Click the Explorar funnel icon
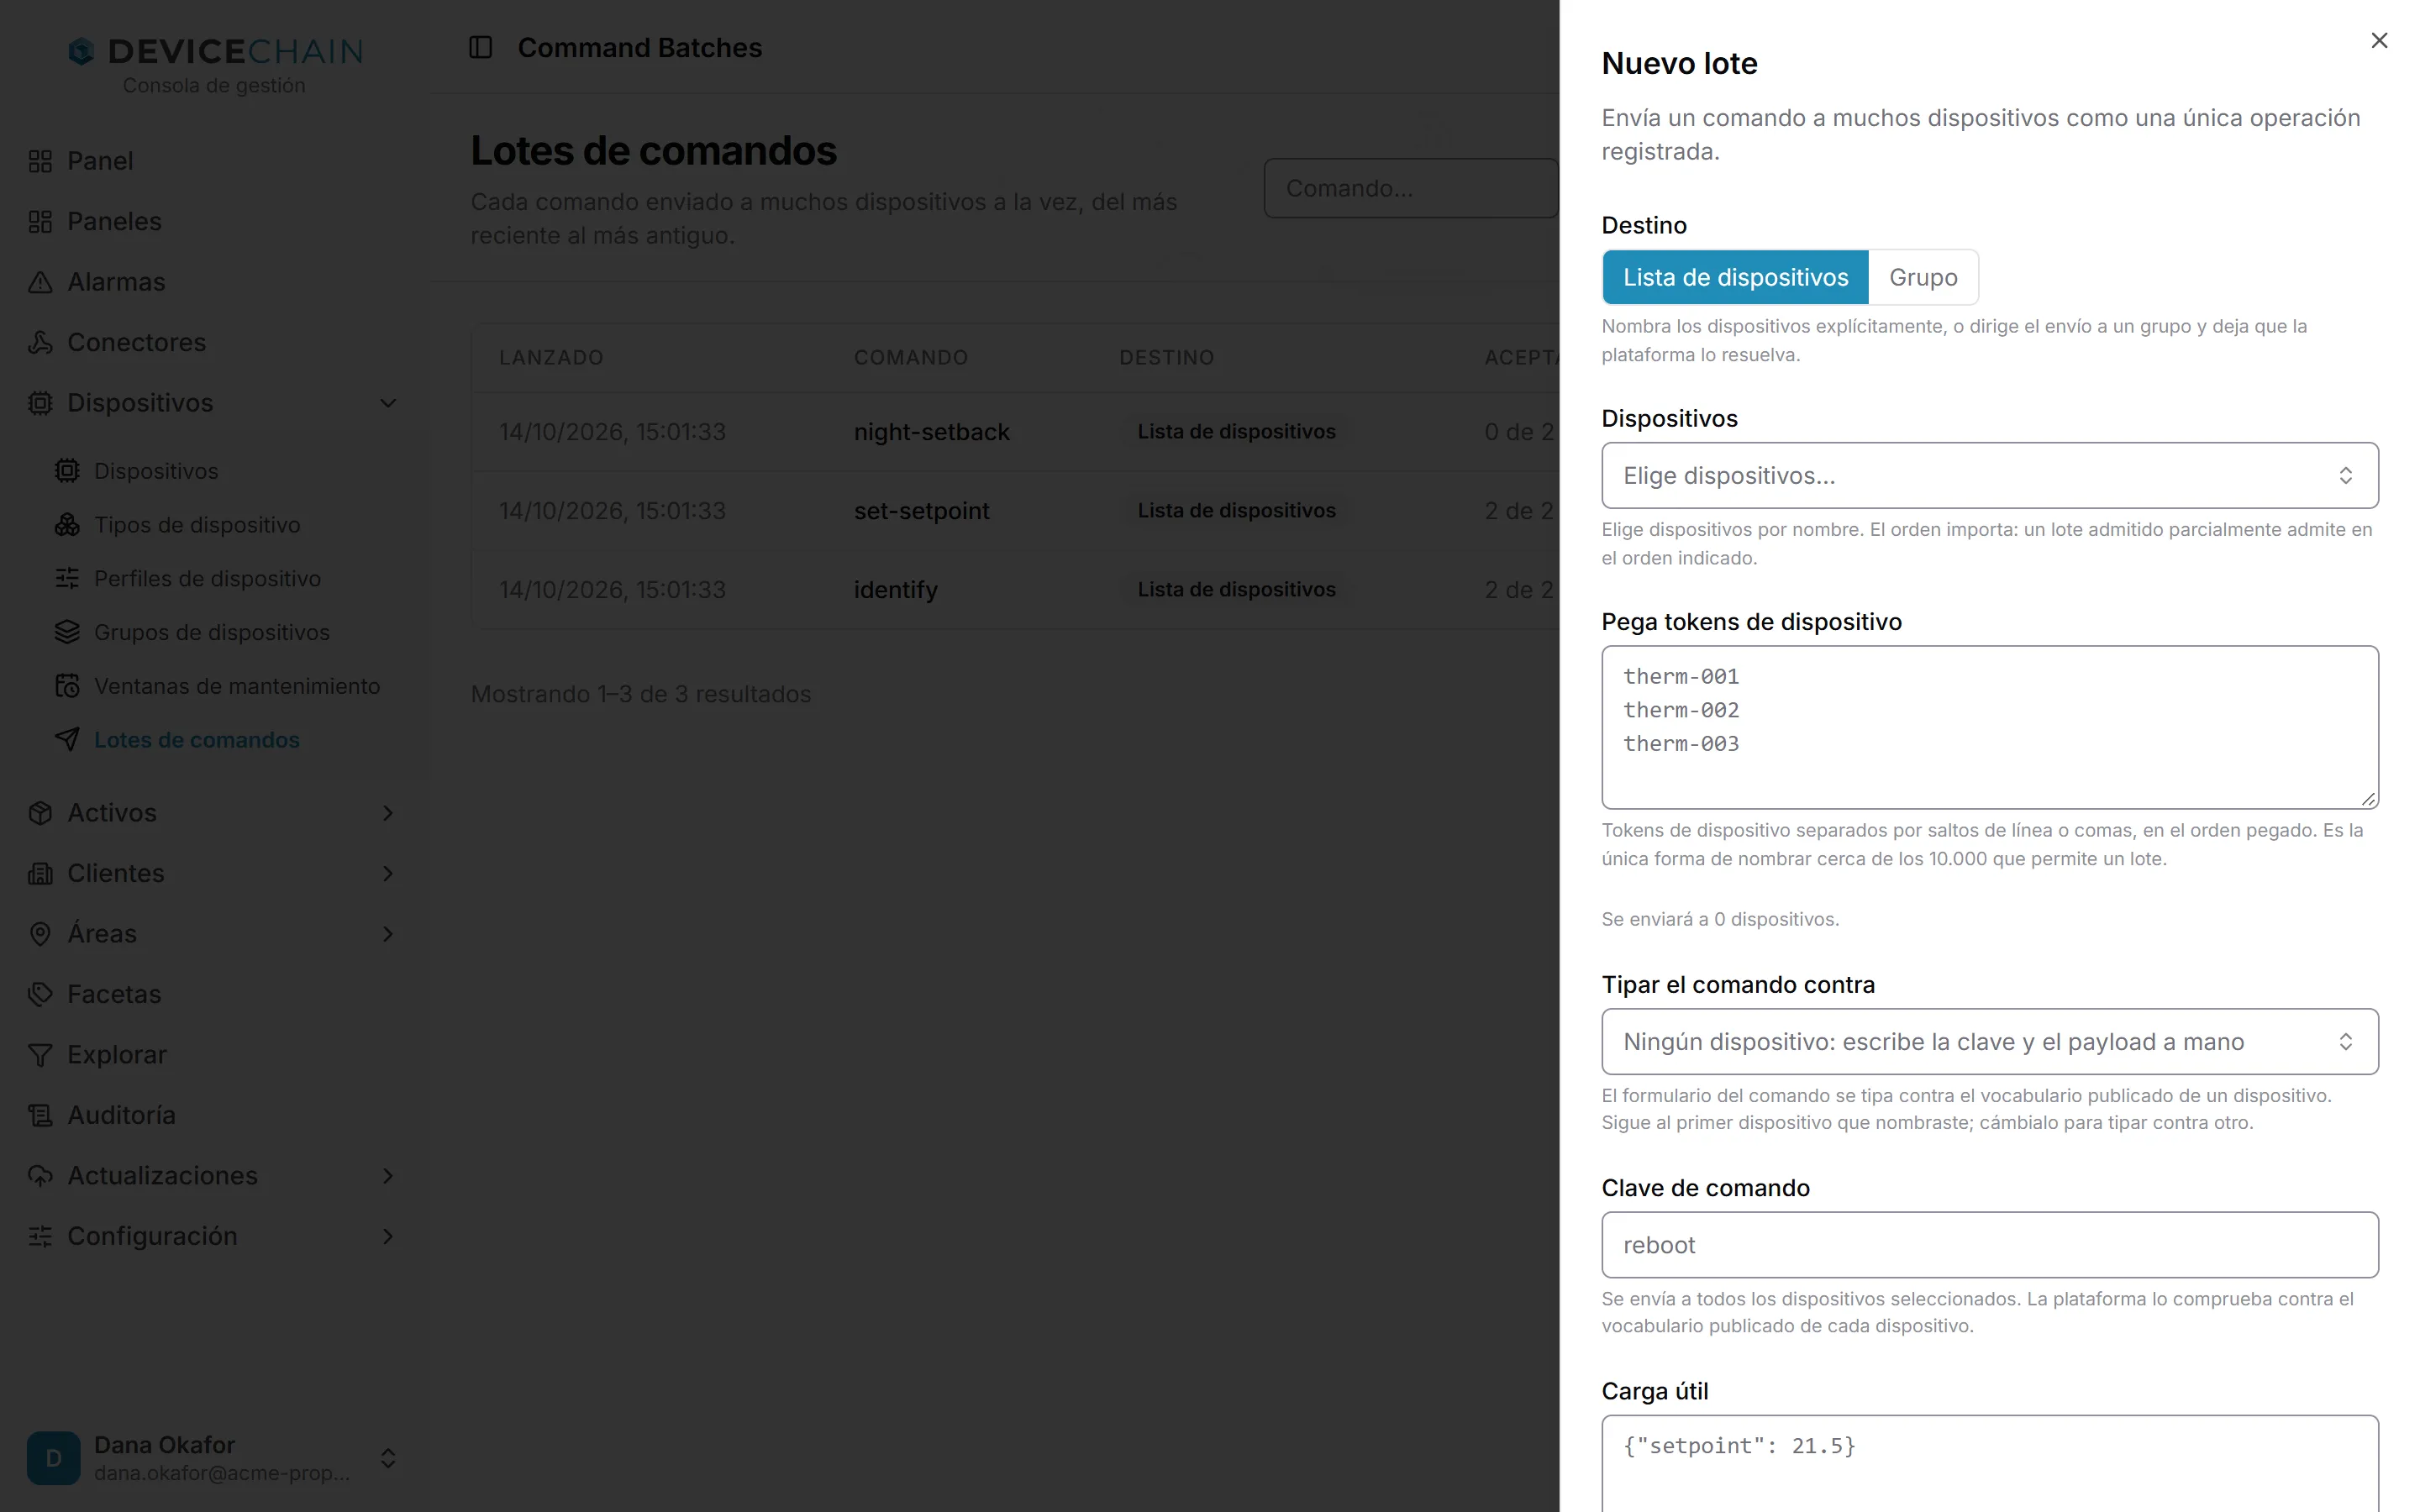 click(x=40, y=1055)
